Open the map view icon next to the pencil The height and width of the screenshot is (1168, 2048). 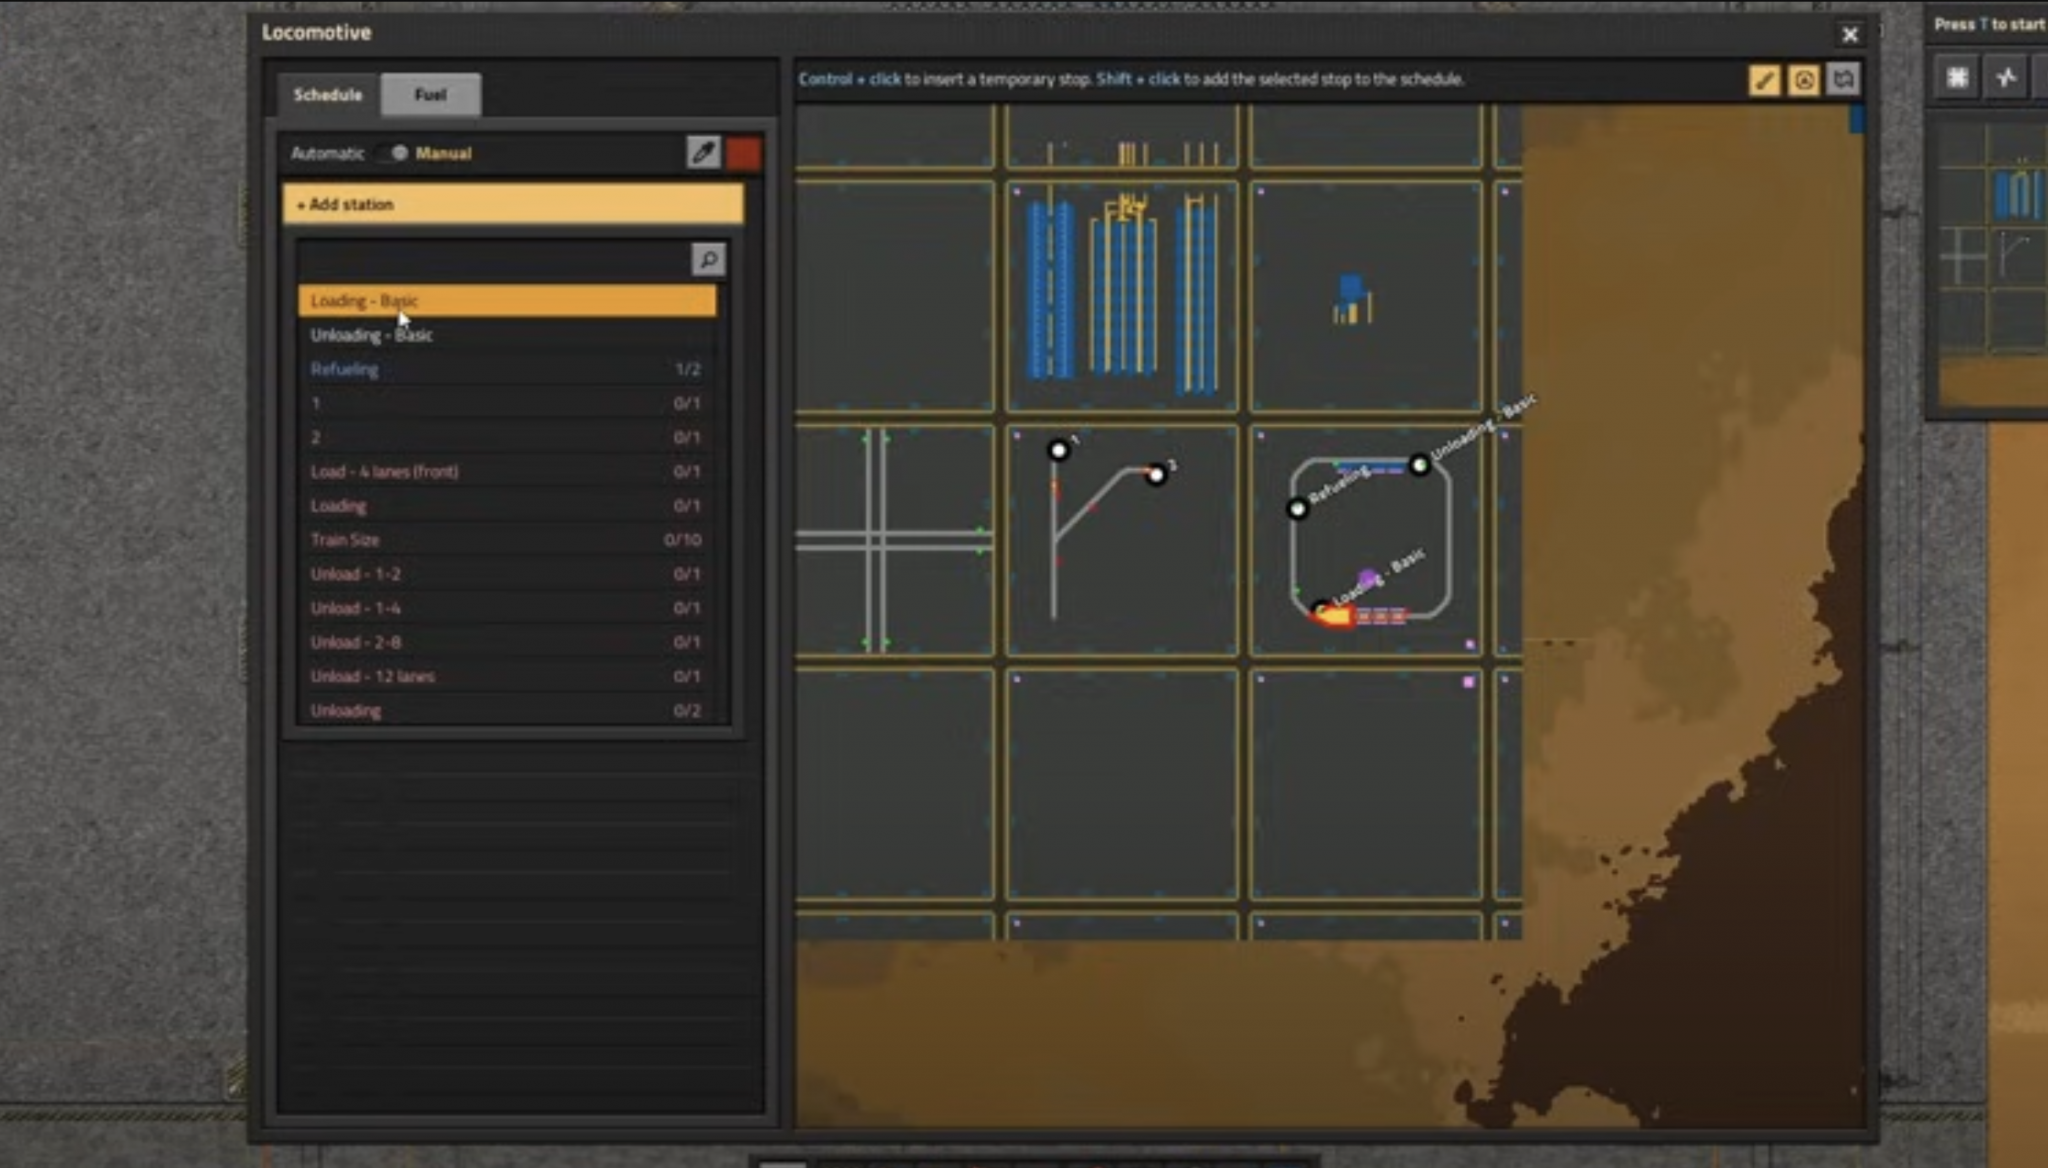click(1843, 78)
